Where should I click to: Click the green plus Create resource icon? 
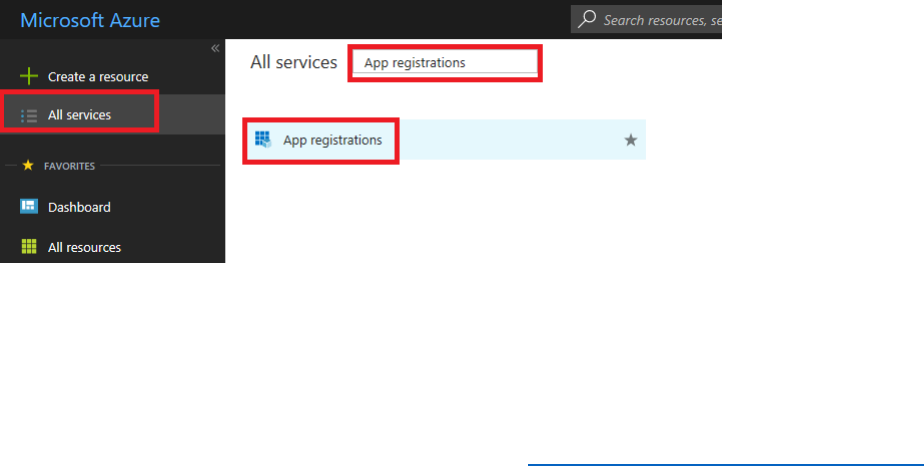29,76
